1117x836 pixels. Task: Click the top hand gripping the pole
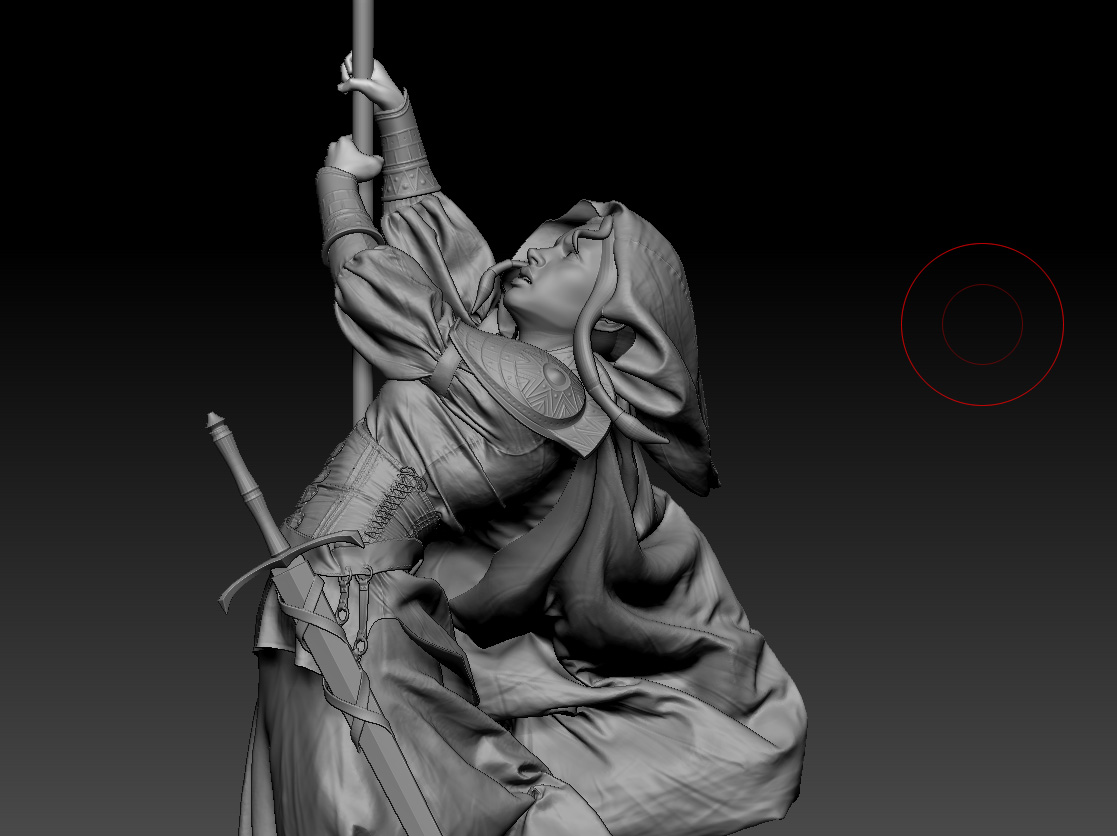(370, 80)
